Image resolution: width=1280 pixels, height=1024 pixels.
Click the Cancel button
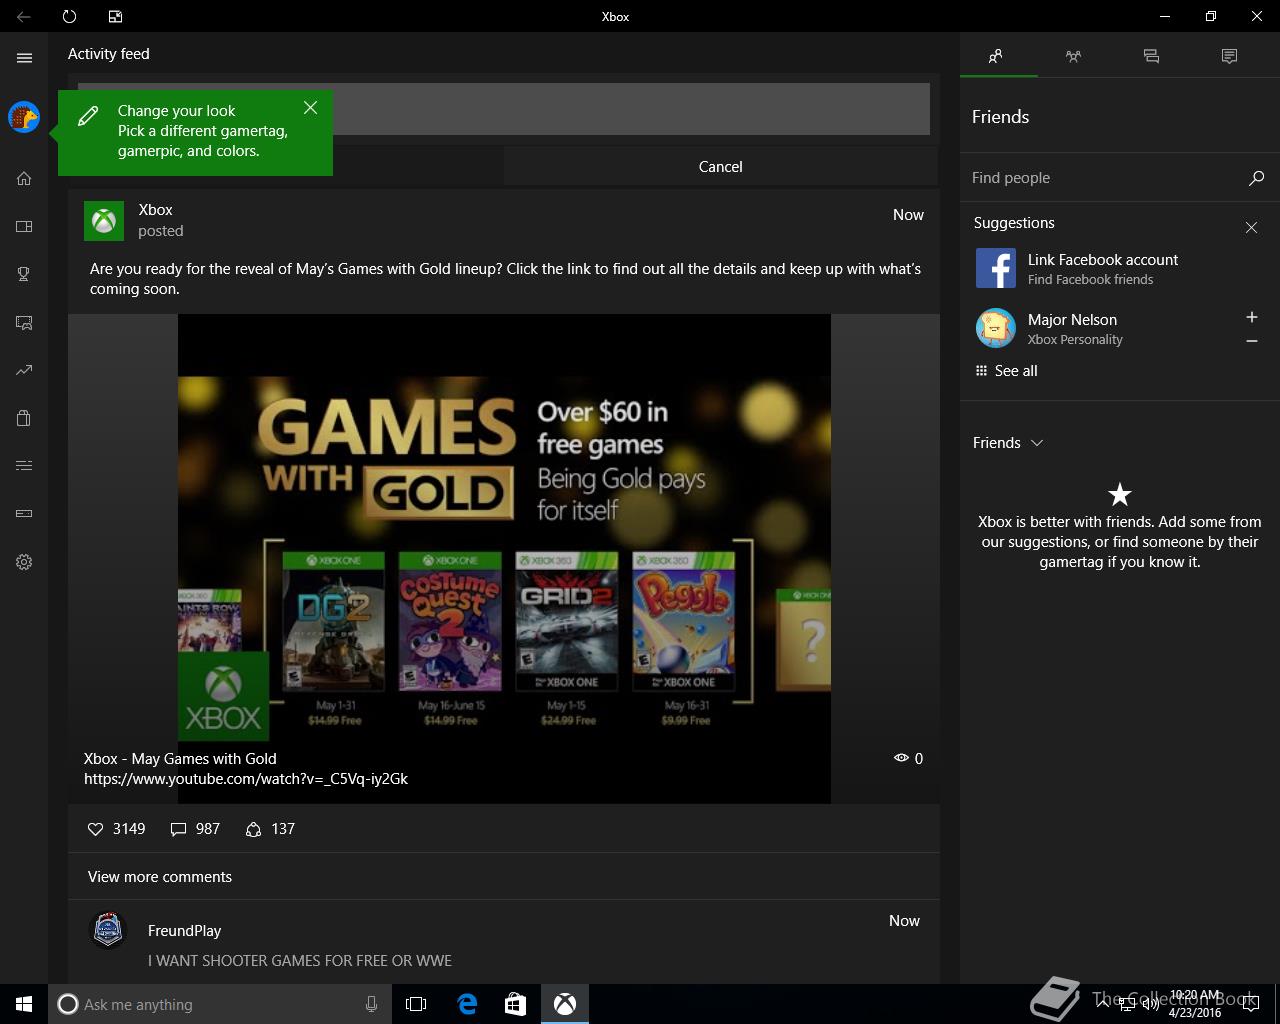tap(720, 167)
